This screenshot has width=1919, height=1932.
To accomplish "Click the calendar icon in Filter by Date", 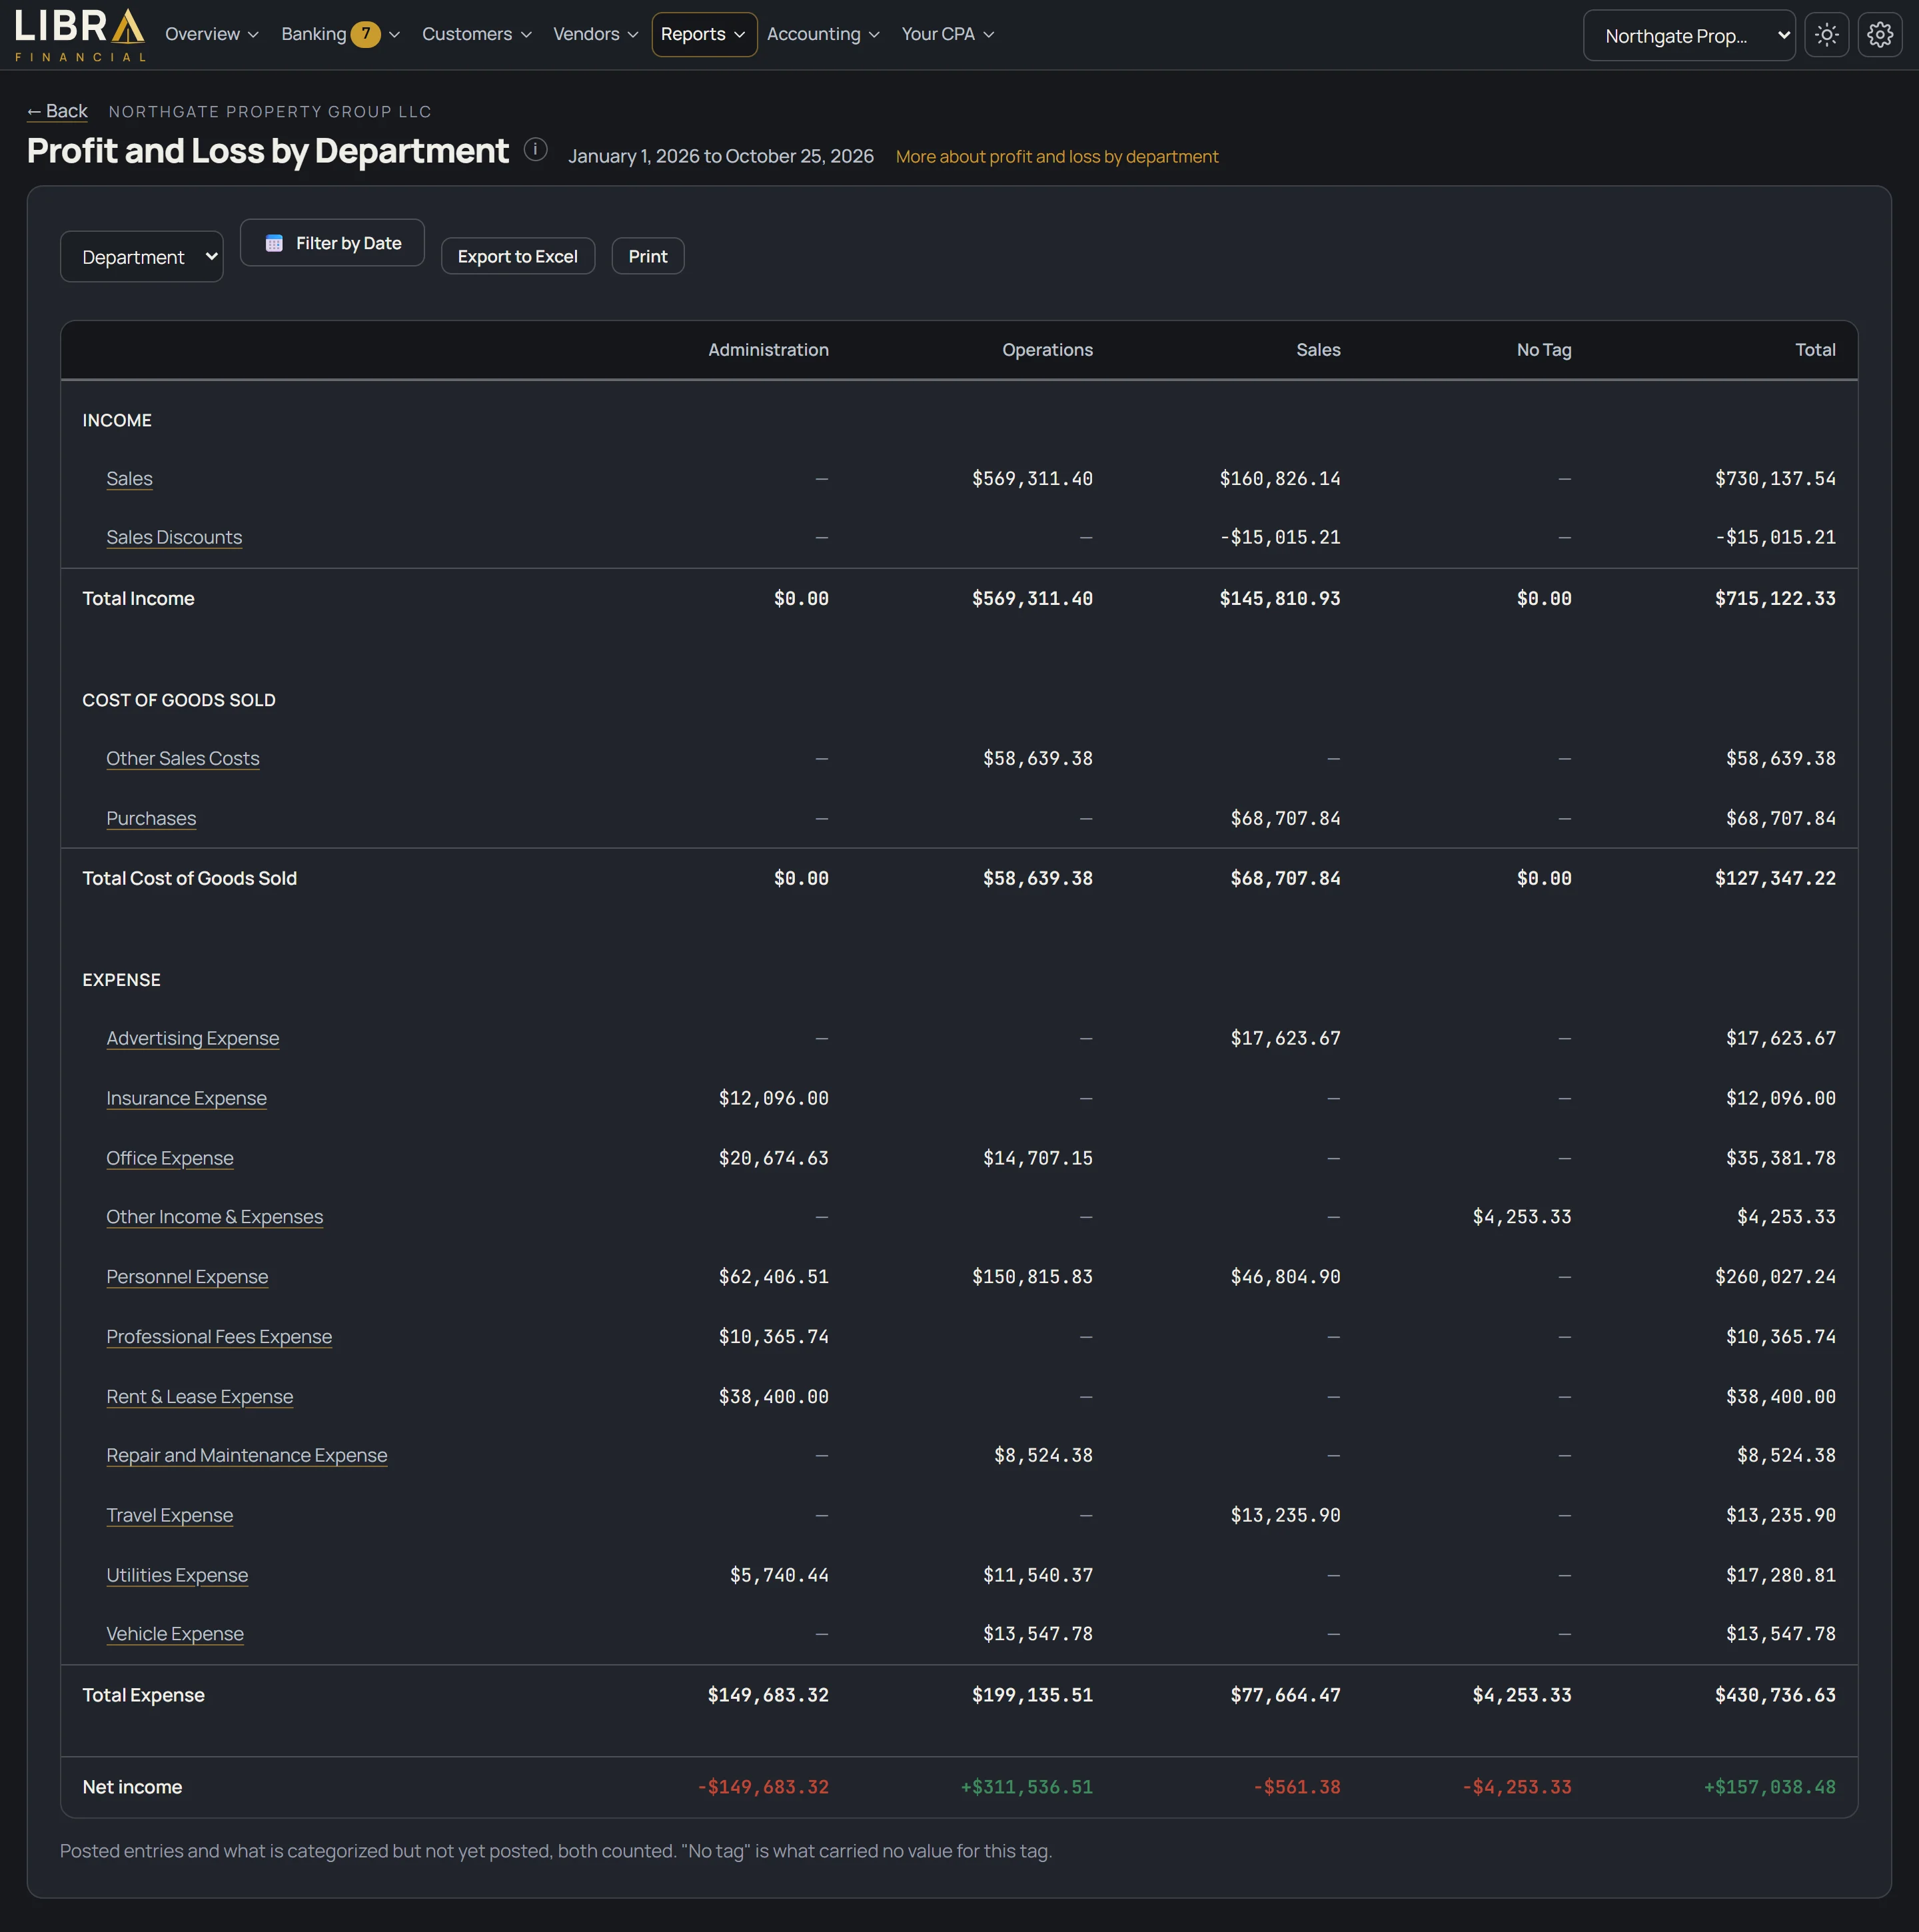I will (x=274, y=243).
